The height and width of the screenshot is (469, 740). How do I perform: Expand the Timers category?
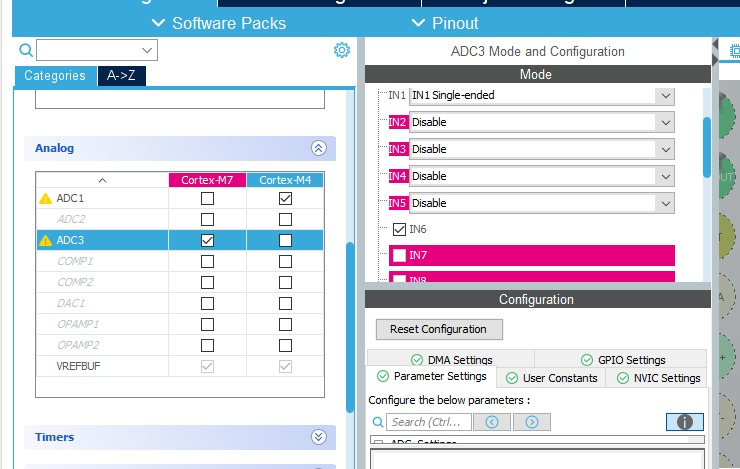[318, 437]
